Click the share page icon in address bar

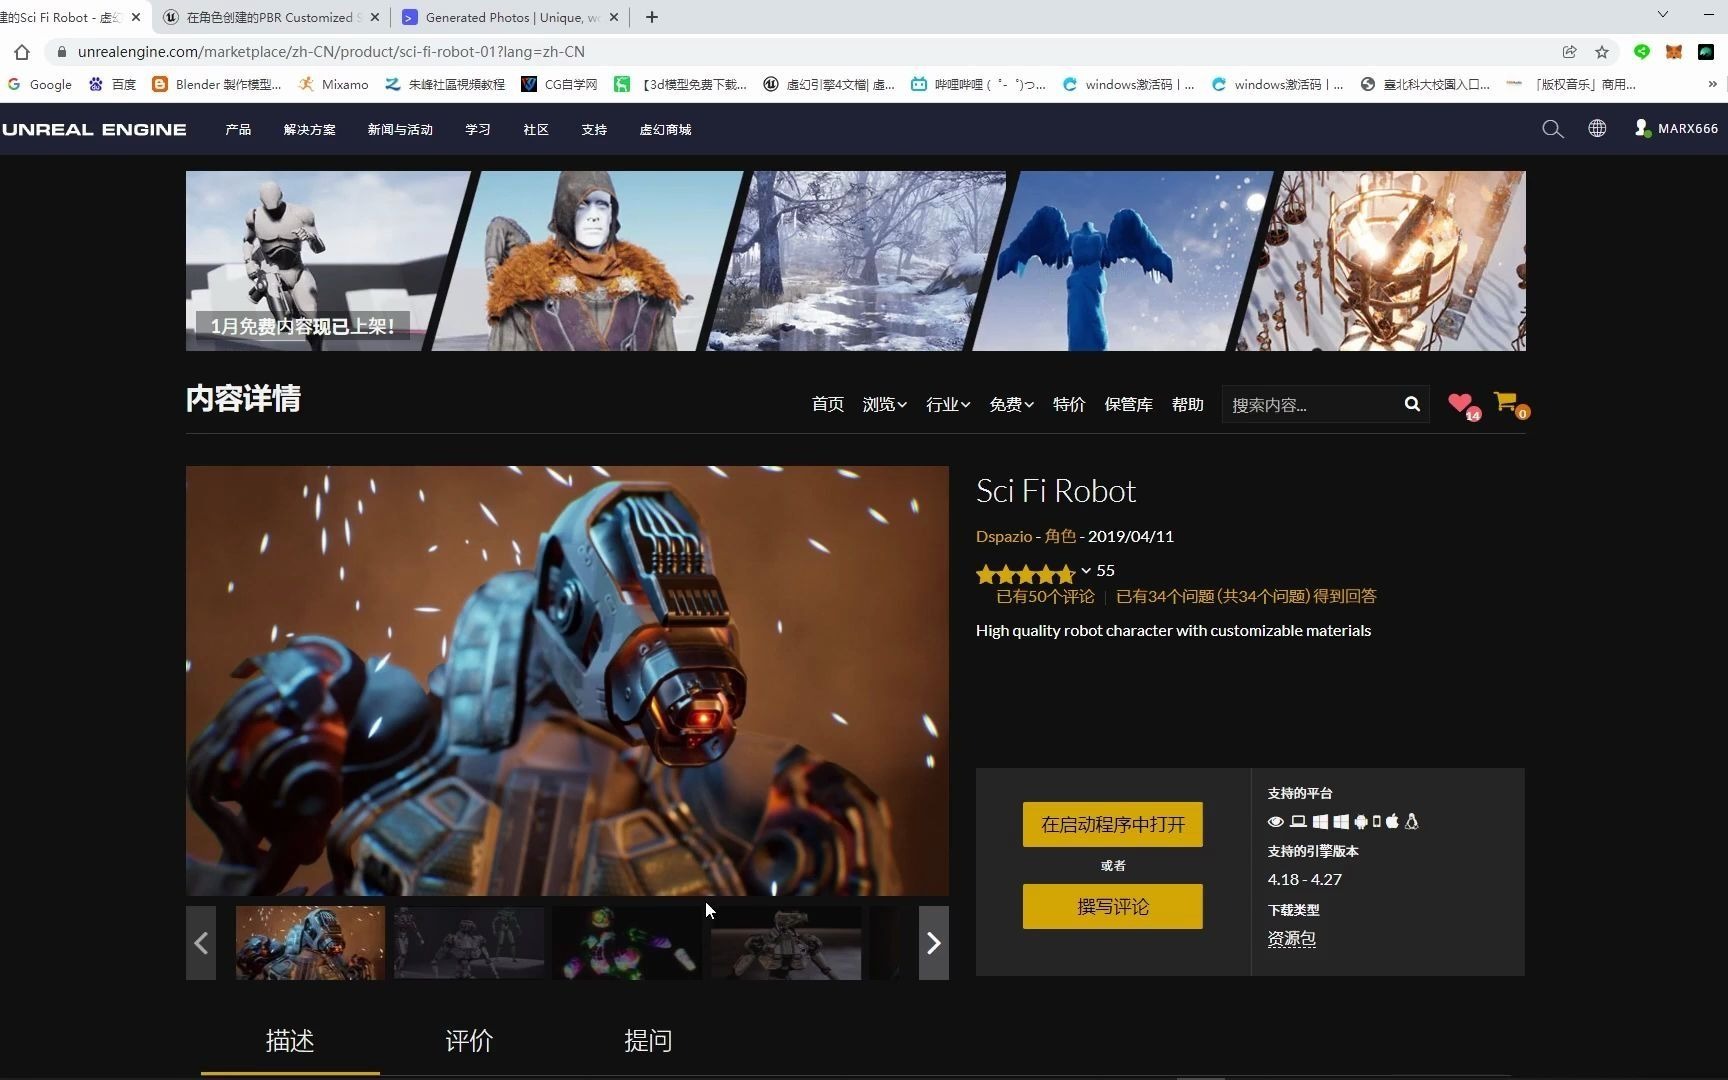[1570, 52]
